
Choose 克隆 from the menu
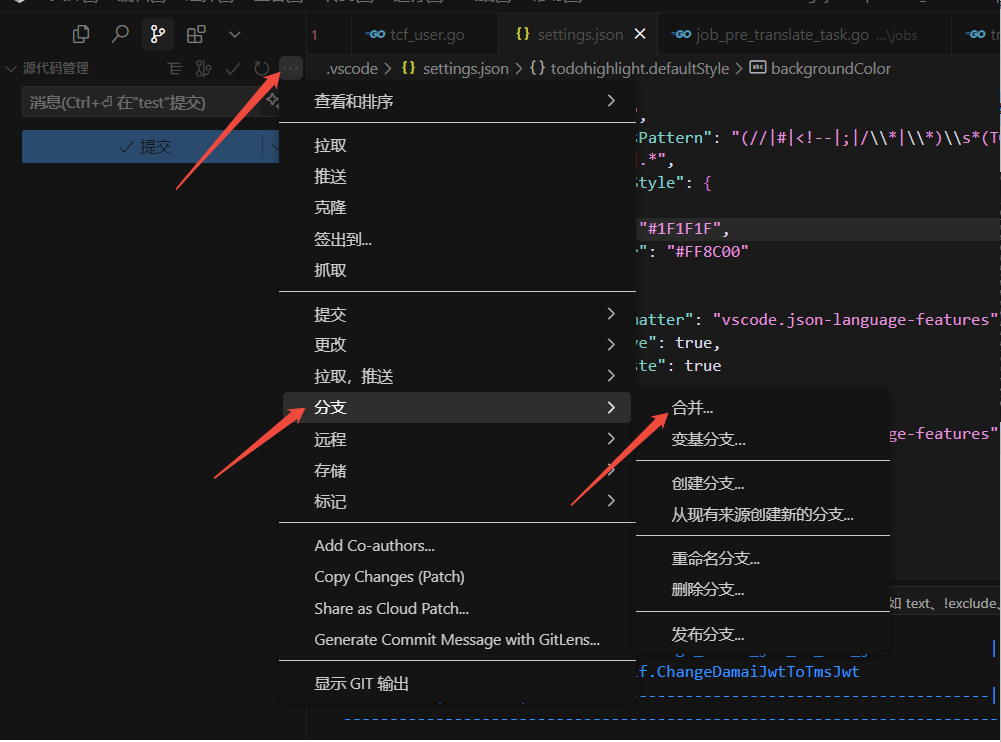coord(457,208)
